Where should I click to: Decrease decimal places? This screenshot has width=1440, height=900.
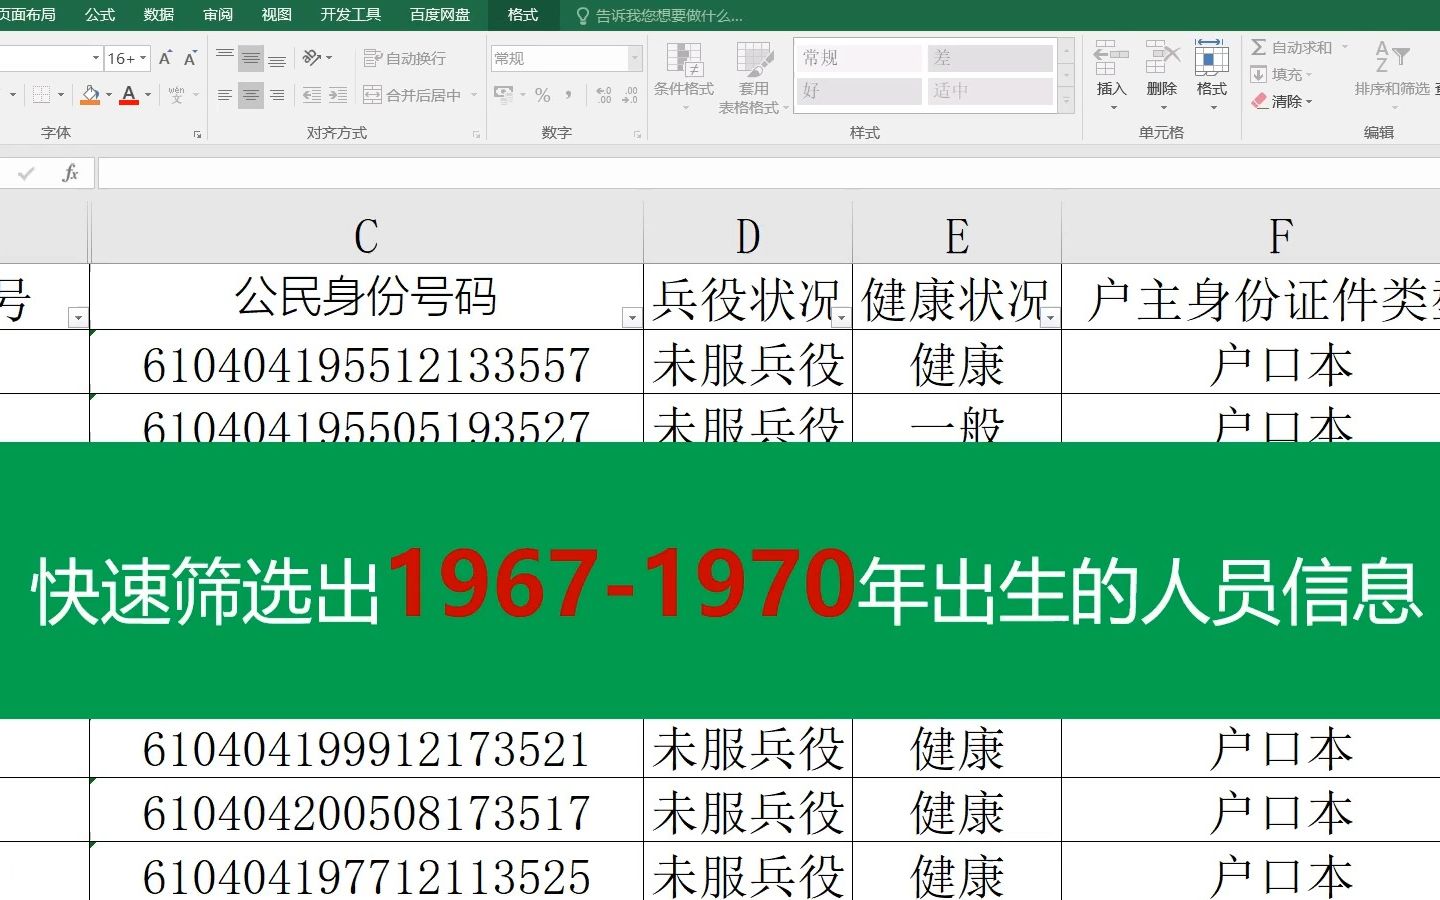[x=630, y=95]
